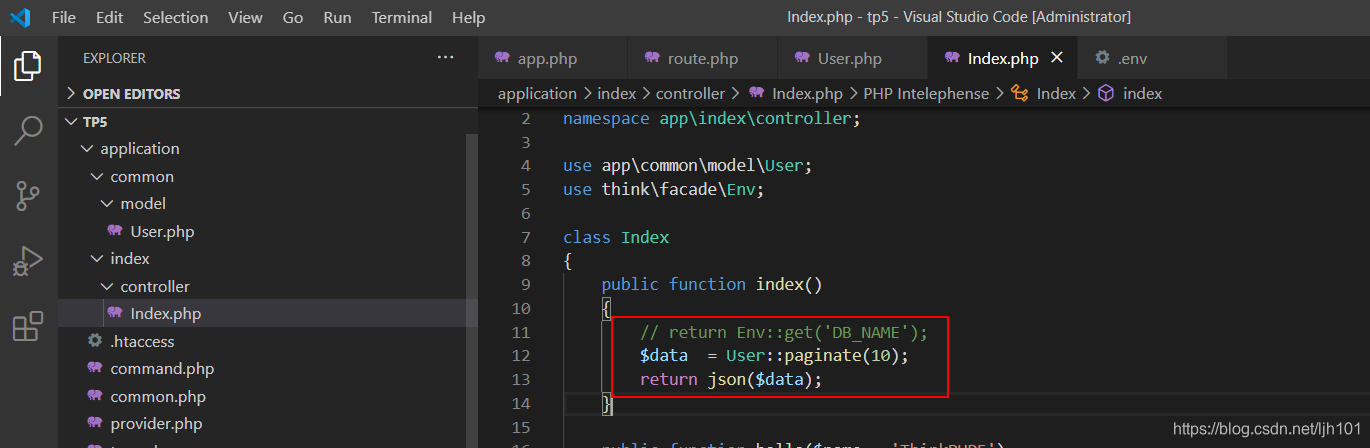Open the Edit menu
Image resolution: width=1370 pixels, height=448 pixels.
[110, 18]
